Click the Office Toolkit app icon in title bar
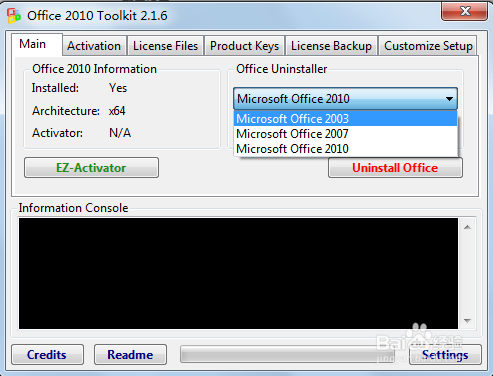Image resolution: width=493 pixels, height=376 pixels. [14, 16]
